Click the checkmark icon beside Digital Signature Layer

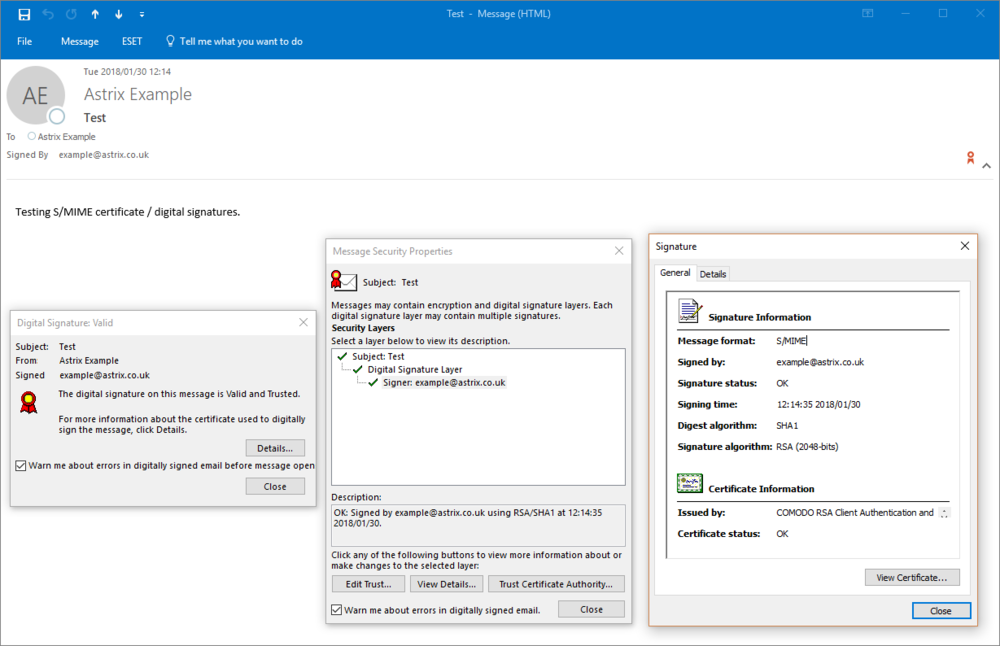coord(358,369)
